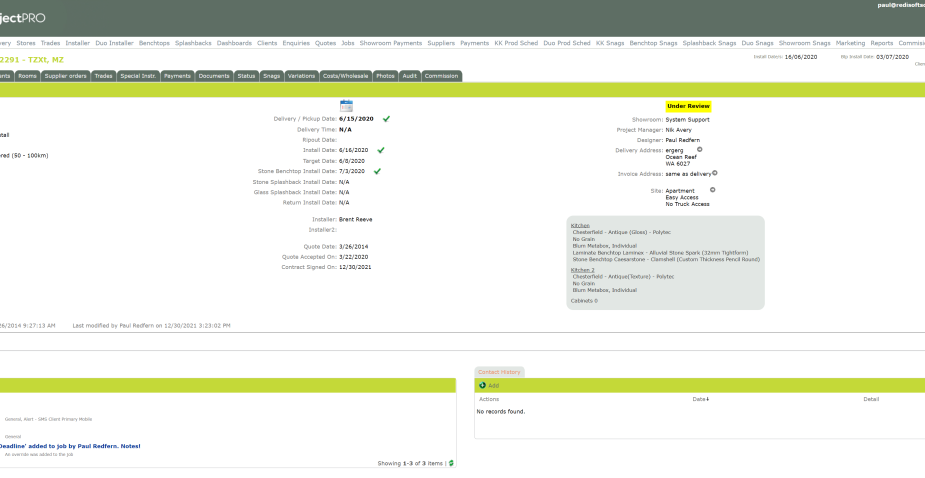Switch to the Costs/Wholesale tab
Viewport: 925px width, 478px height.
click(x=346, y=76)
